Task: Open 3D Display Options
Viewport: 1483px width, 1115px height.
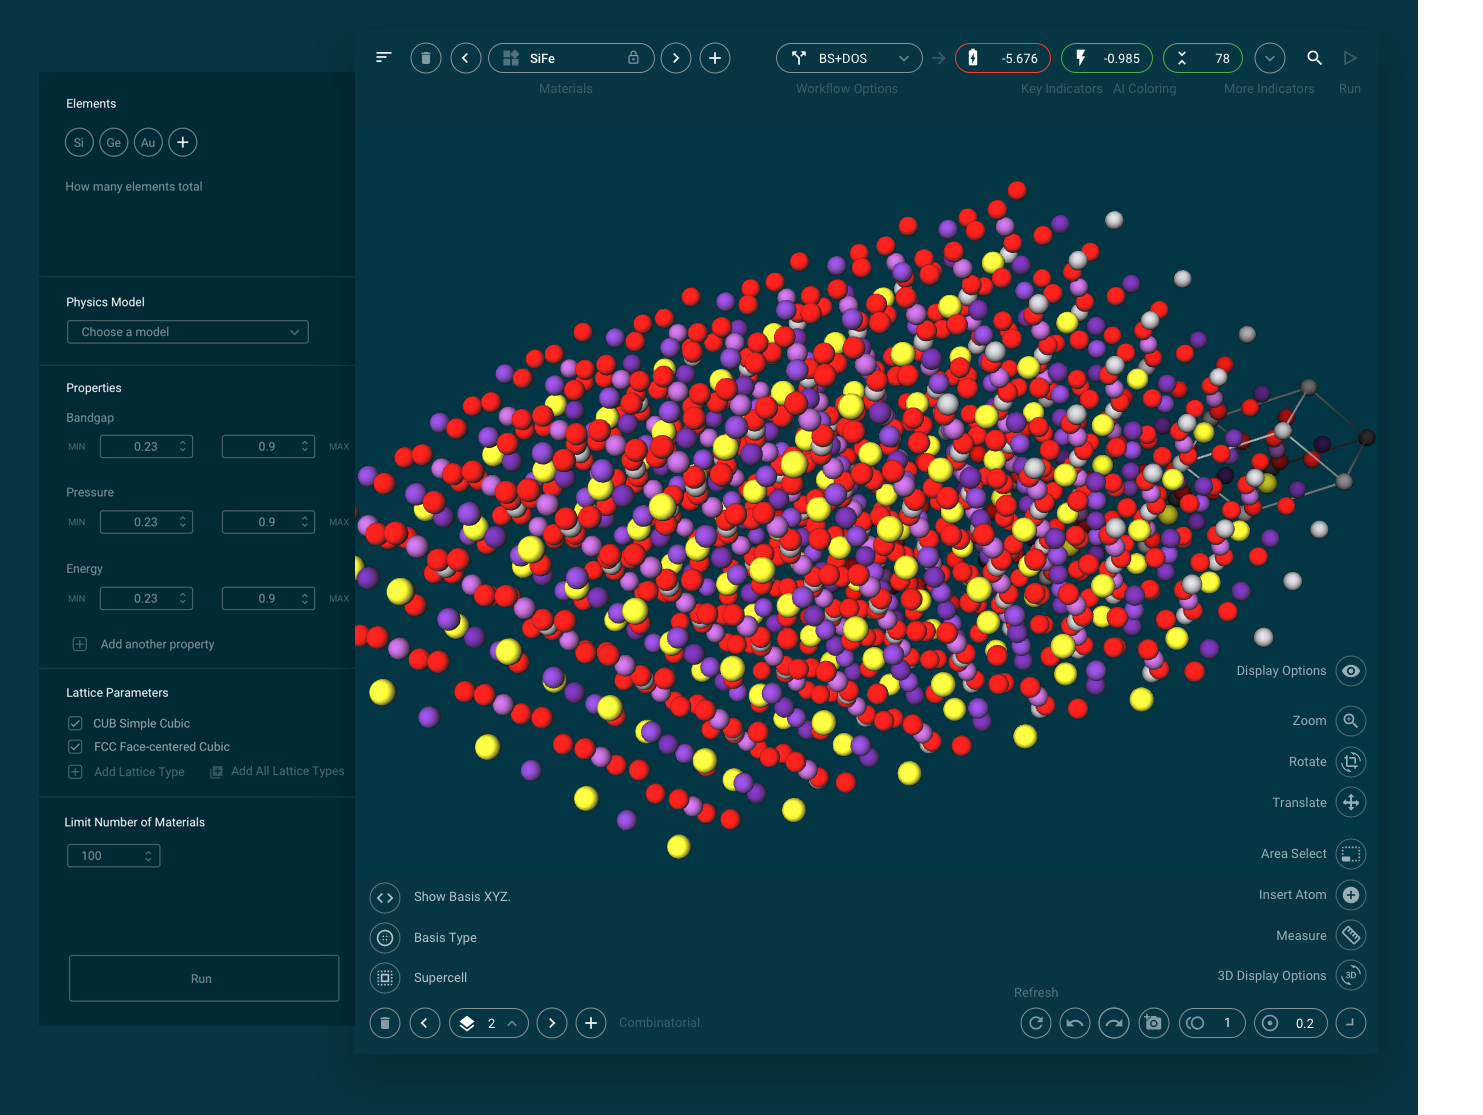Action: pyautogui.click(x=1351, y=975)
